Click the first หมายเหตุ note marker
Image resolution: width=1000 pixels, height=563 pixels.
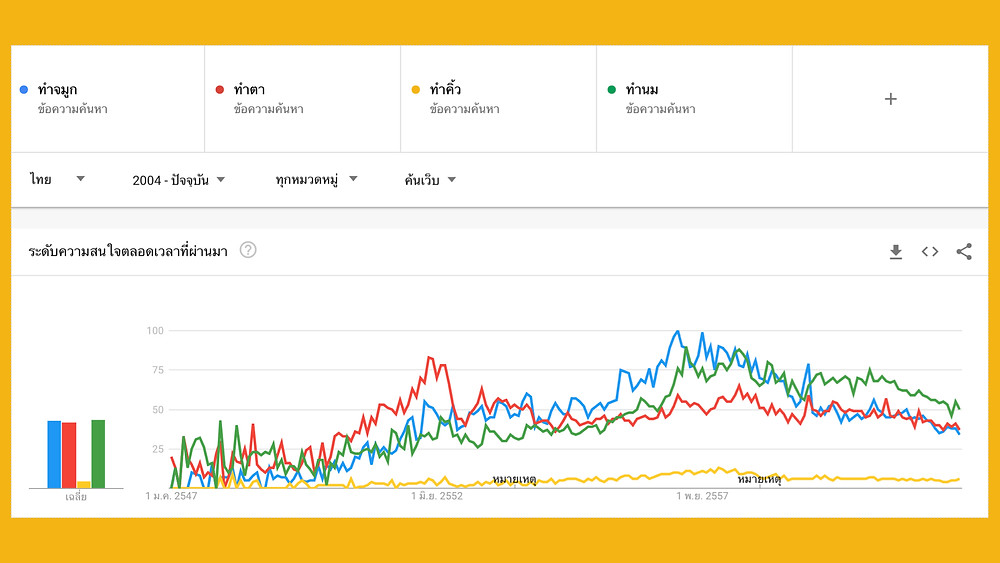(x=514, y=479)
